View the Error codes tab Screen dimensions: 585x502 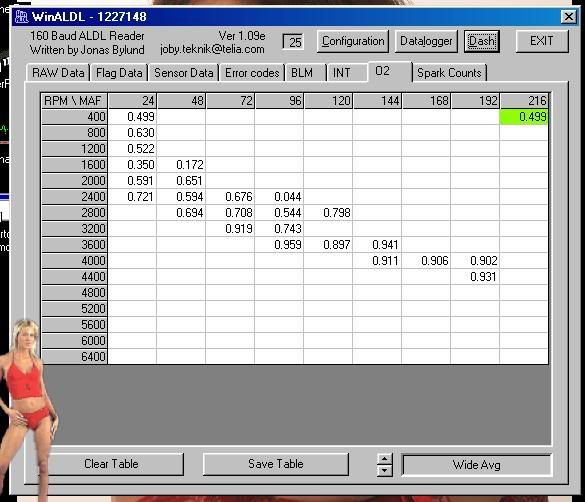coord(252,73)
